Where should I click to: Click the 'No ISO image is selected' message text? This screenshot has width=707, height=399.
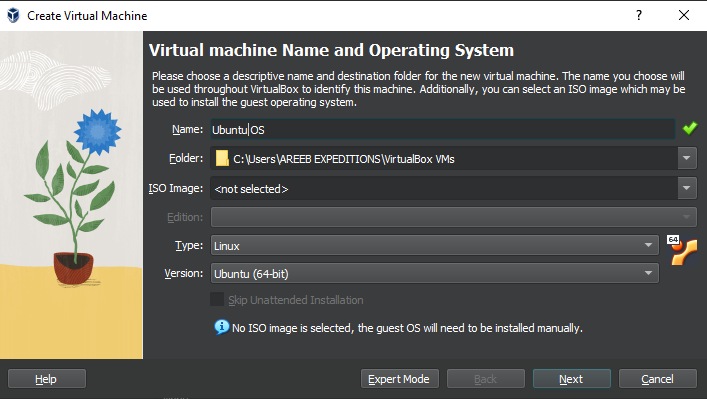coord(407,328)
